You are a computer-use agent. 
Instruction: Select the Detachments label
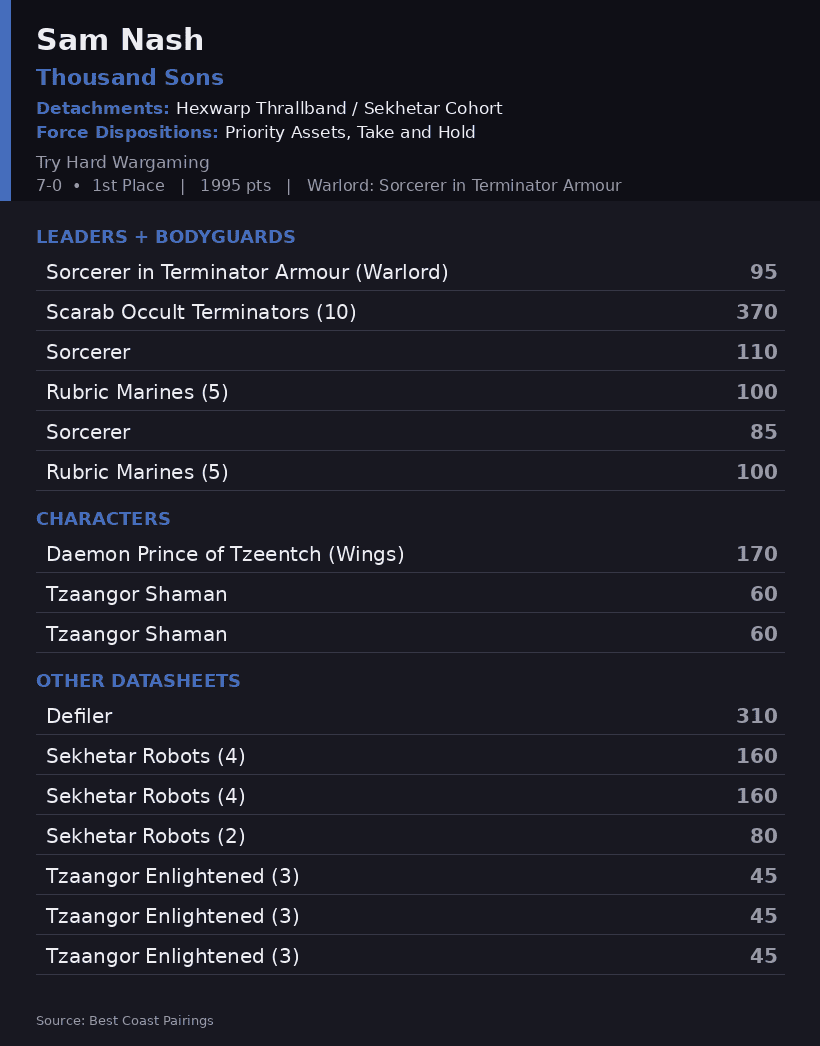[x=103, y=108]
